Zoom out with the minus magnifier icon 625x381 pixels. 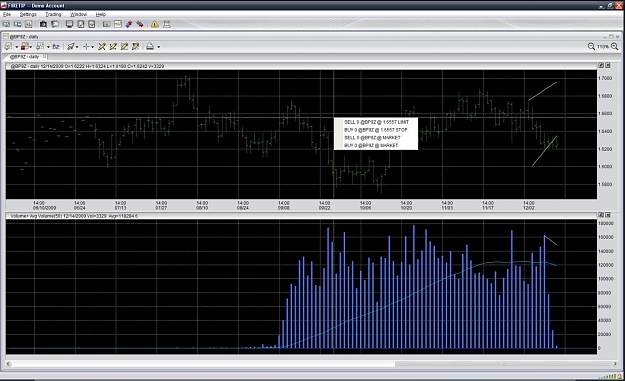(x=592, y=47)
